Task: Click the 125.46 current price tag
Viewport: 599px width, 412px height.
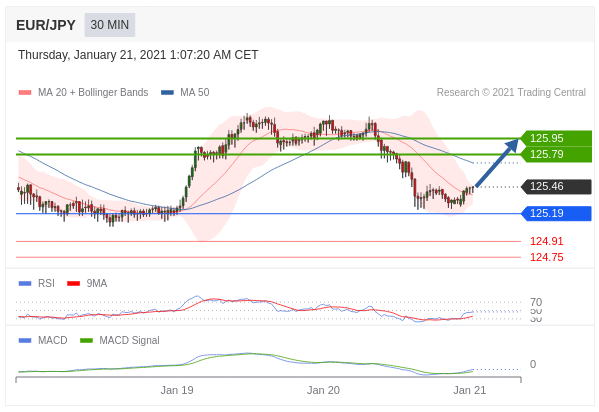Action: pos(557,187)
